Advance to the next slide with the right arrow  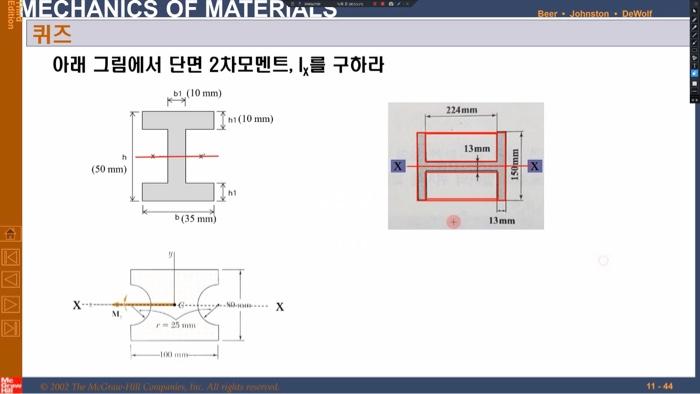10,305
